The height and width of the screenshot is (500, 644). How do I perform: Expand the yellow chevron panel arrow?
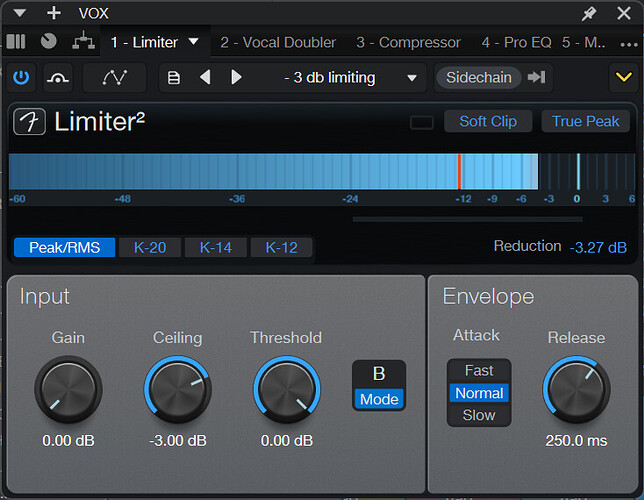(x=623, y=77)
